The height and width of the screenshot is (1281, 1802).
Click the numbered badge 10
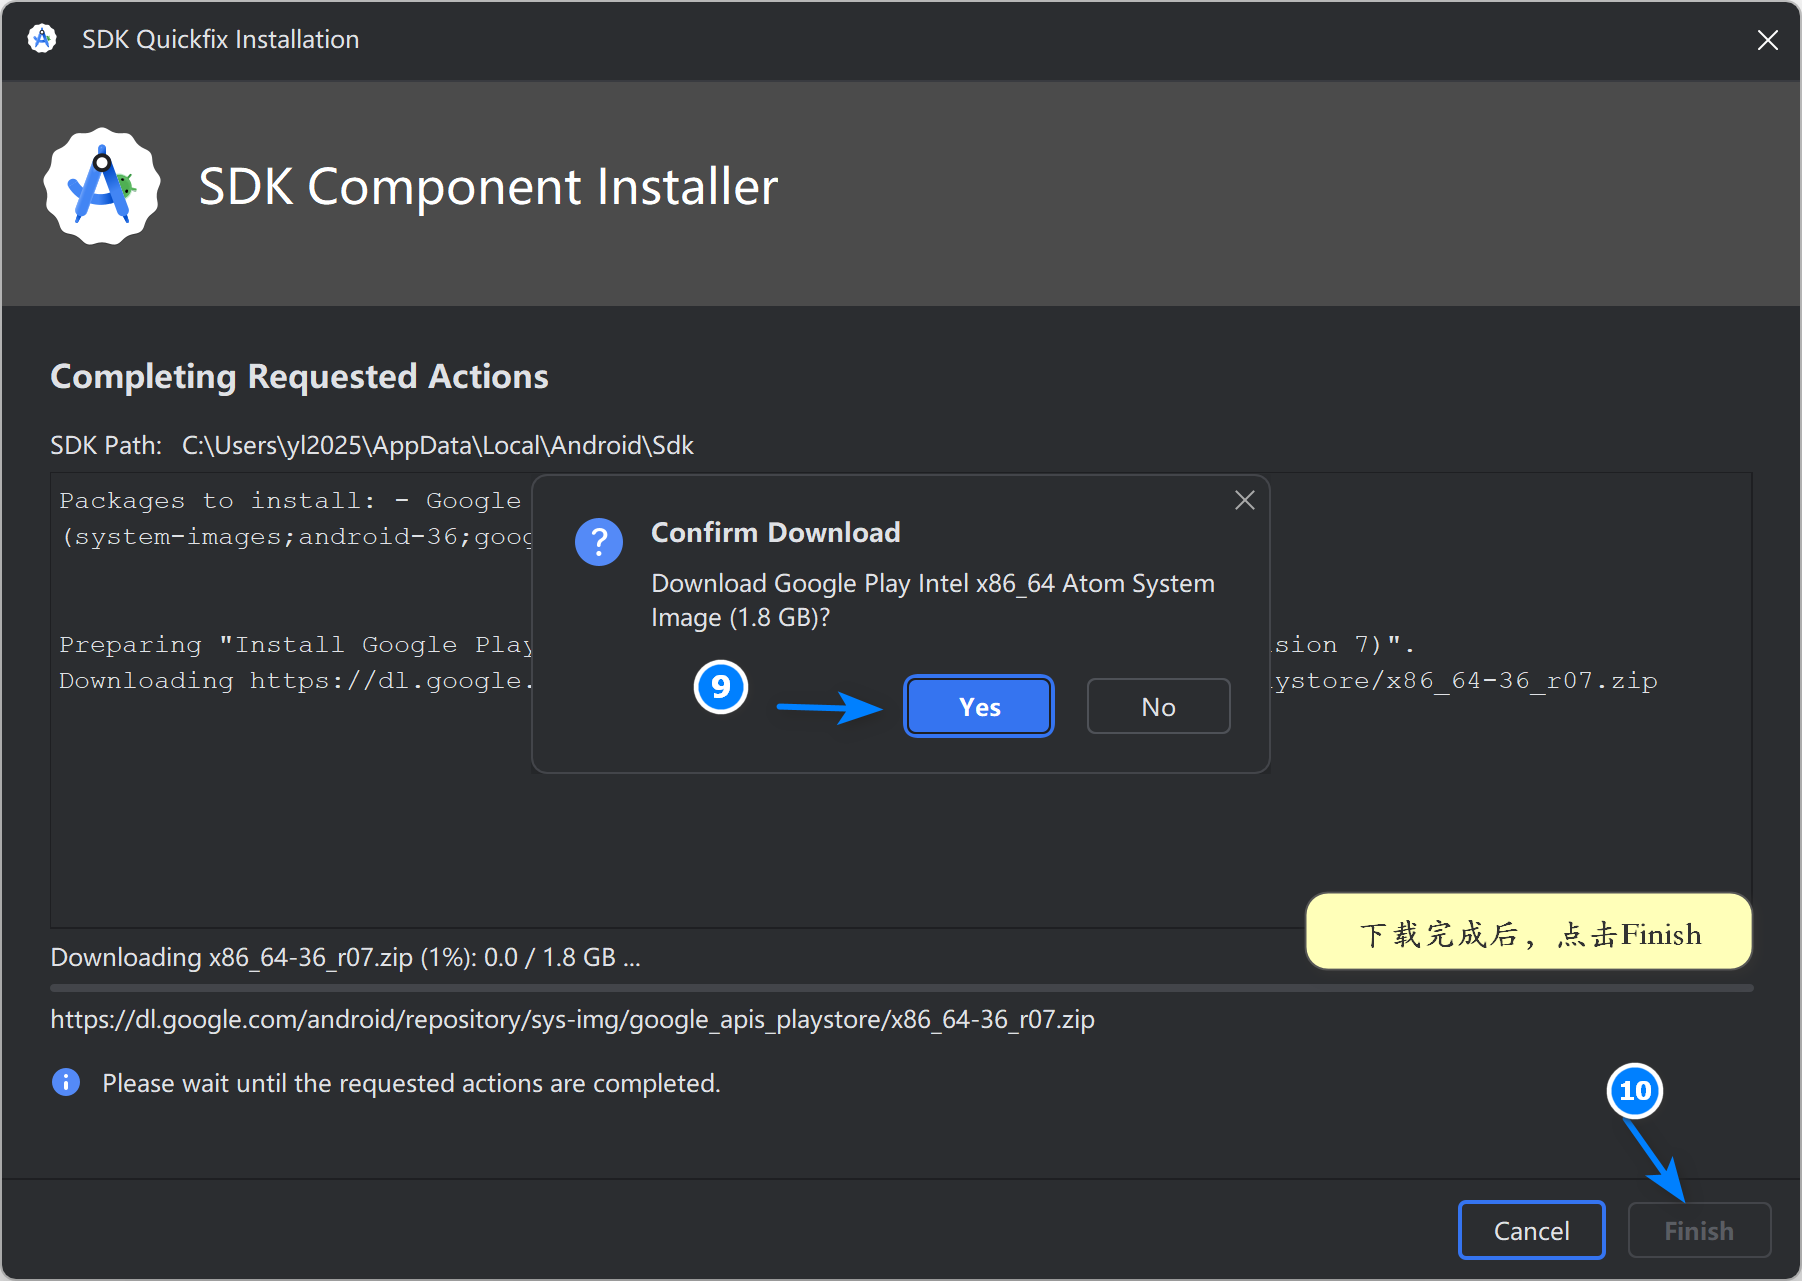tap(1635, 1091)
